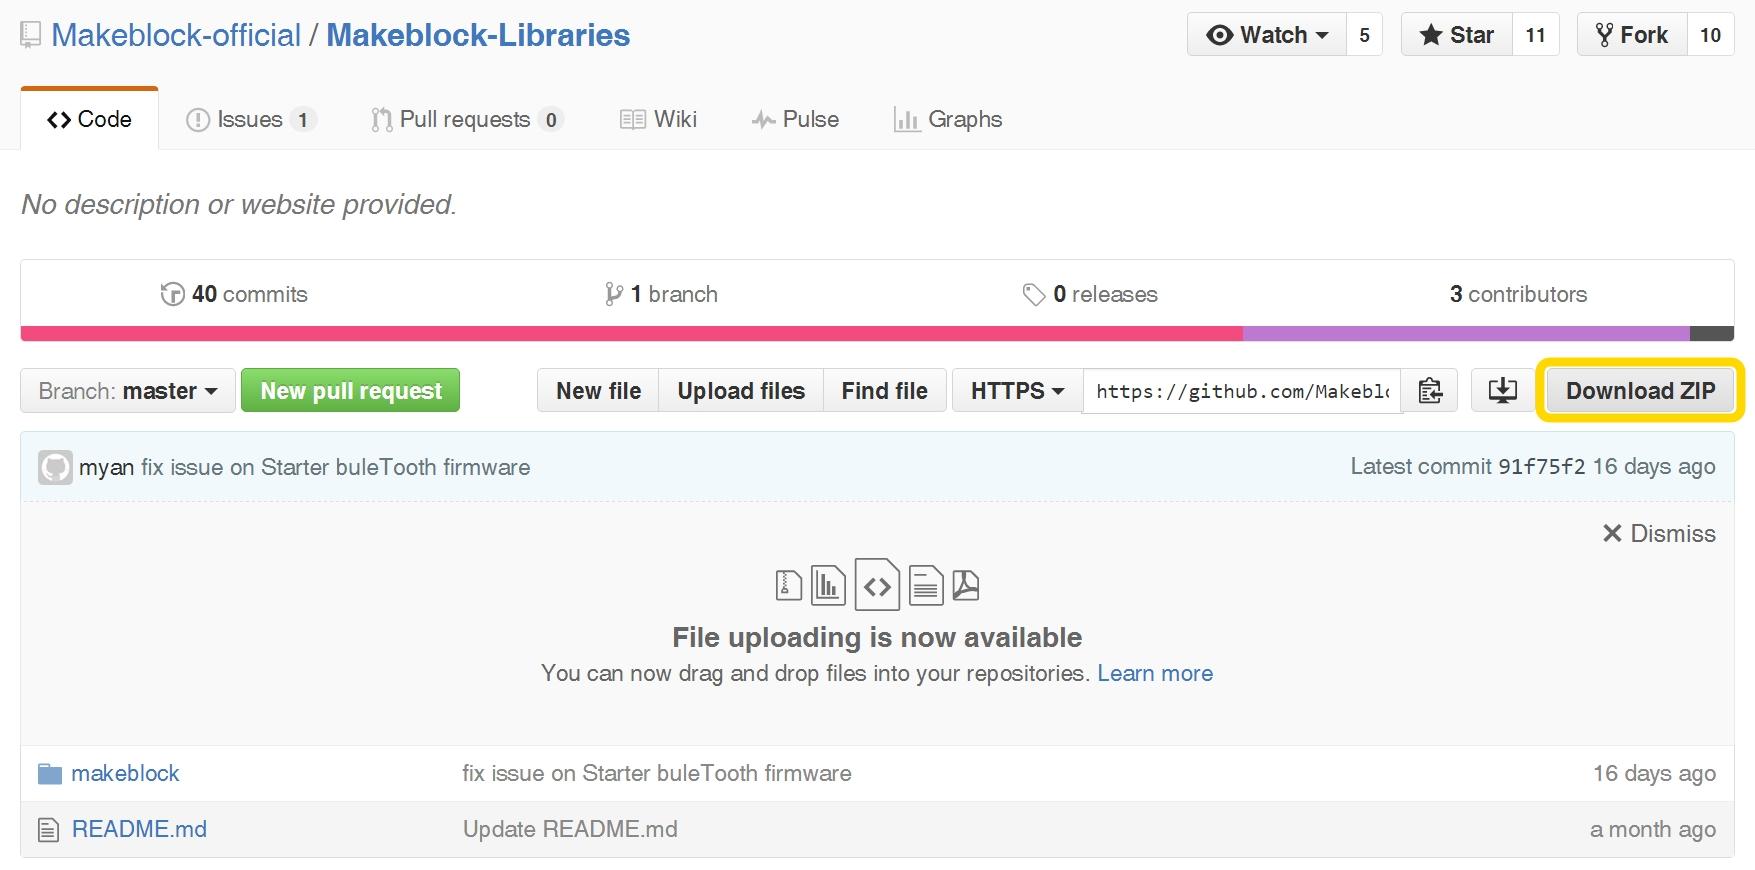Switch to the Wiki tab

tap(658, 120)
